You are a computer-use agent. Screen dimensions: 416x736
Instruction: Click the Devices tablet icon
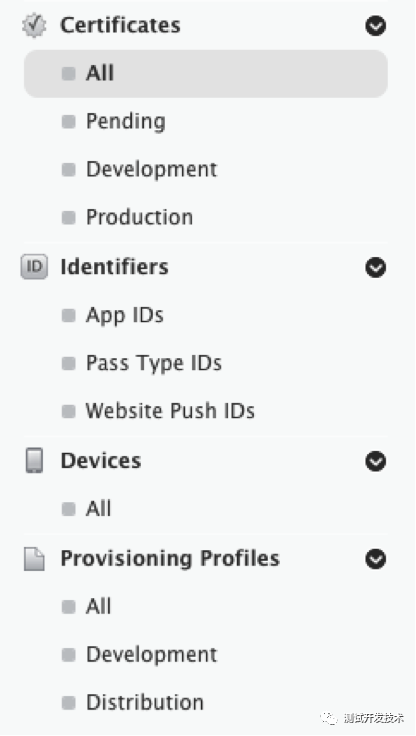tap(34, 460)
